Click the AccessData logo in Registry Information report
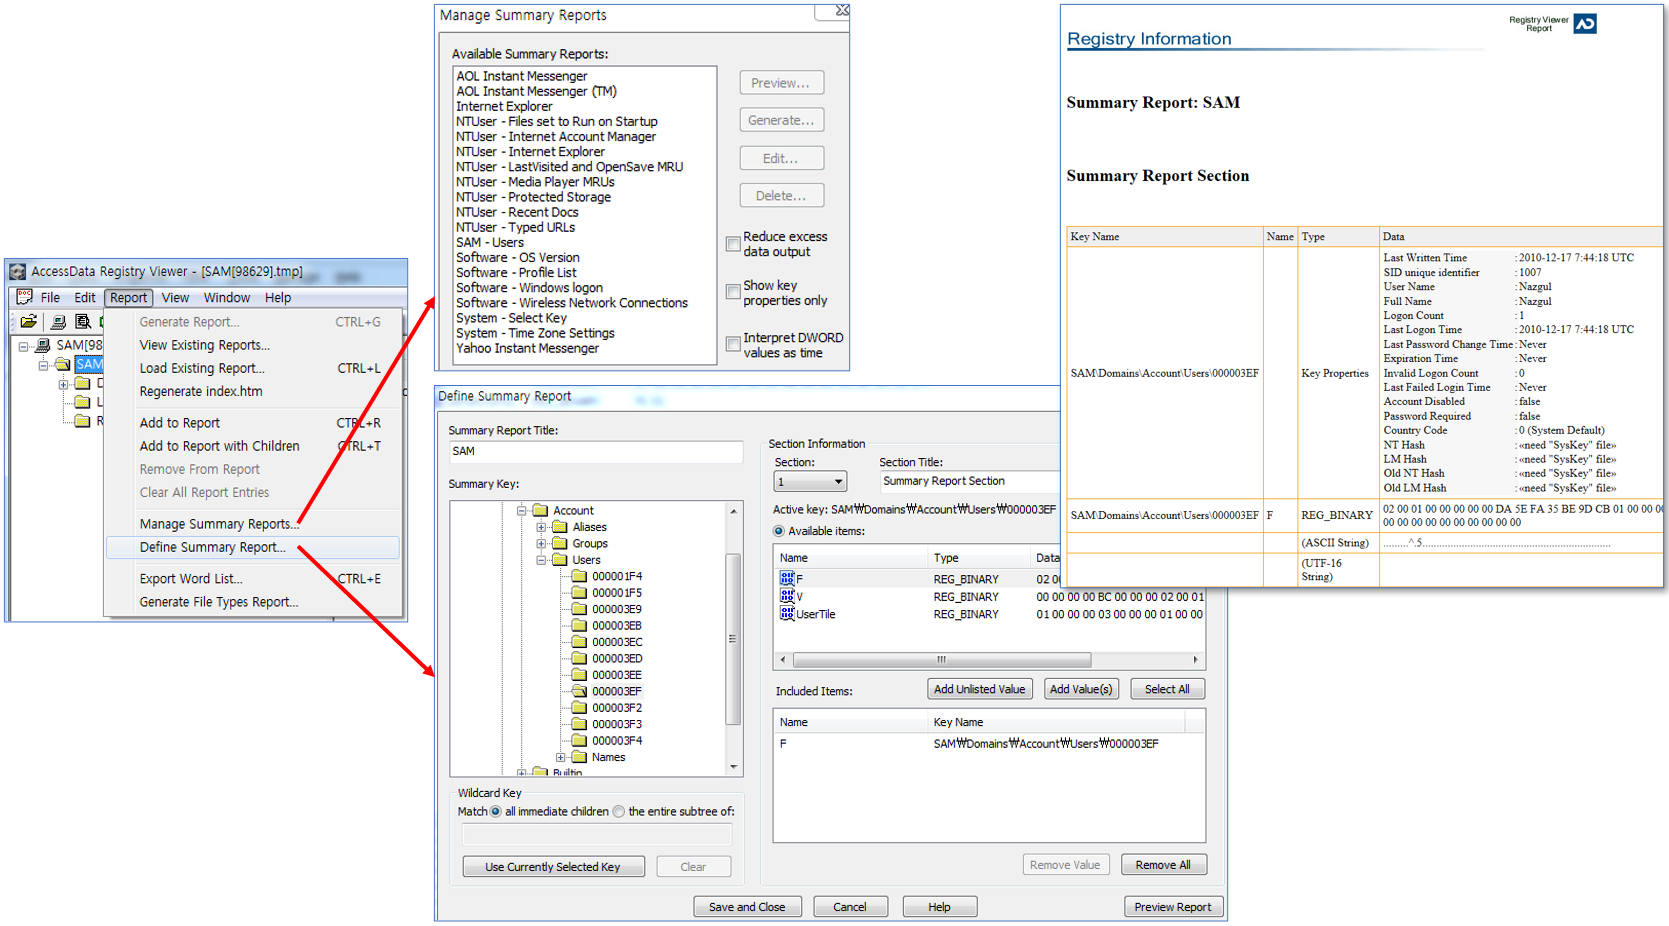The width and height of the screenshot is (1669, 926). coord(1585,23)
